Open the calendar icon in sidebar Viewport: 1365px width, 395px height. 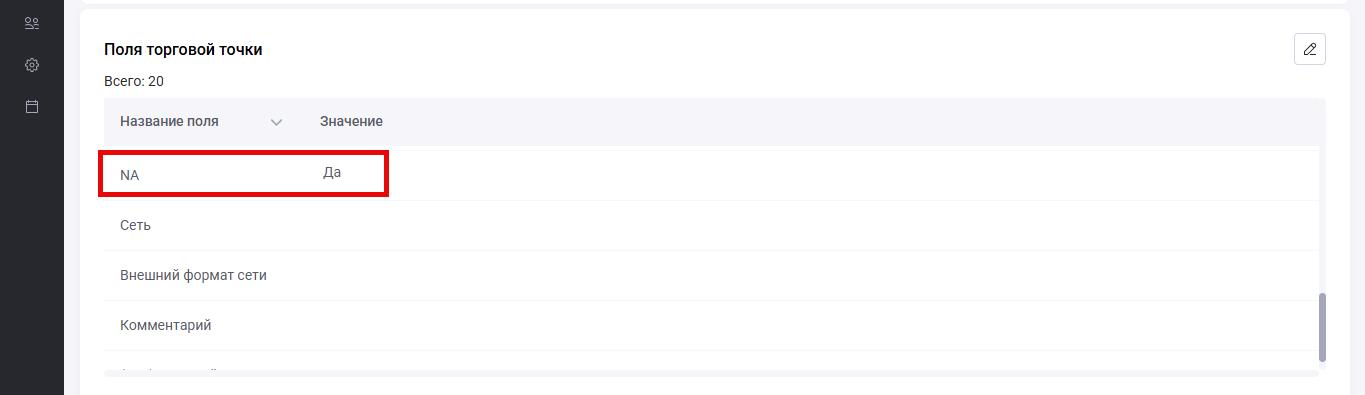point(31,106)
